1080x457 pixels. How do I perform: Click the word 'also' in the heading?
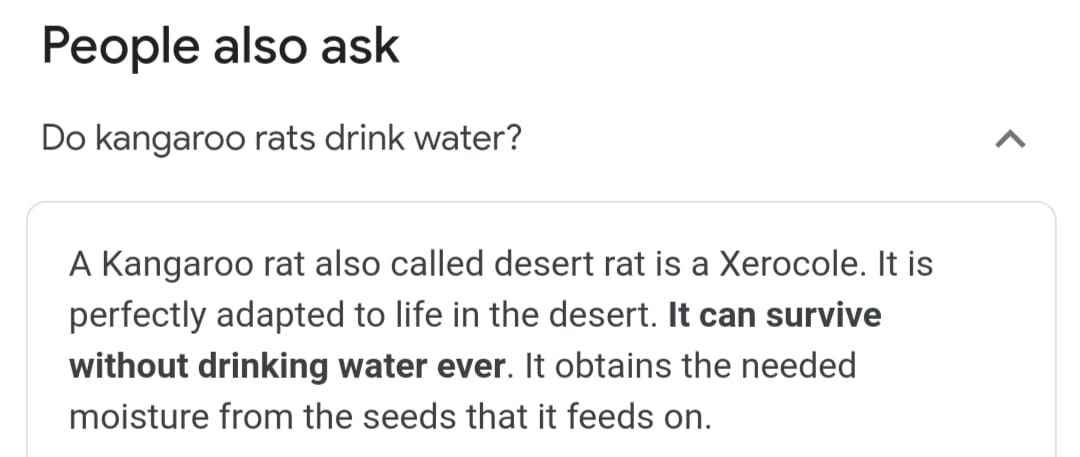point(258,48)
